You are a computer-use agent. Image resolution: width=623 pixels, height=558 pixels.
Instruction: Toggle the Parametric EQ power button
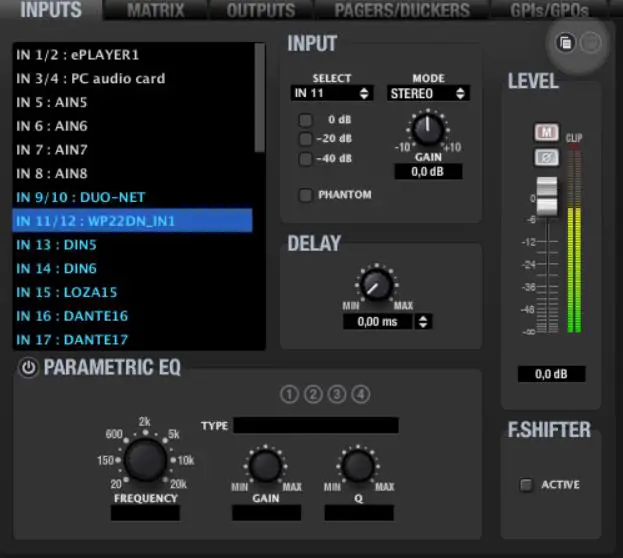pyautogui.click(x=28, y=368)
